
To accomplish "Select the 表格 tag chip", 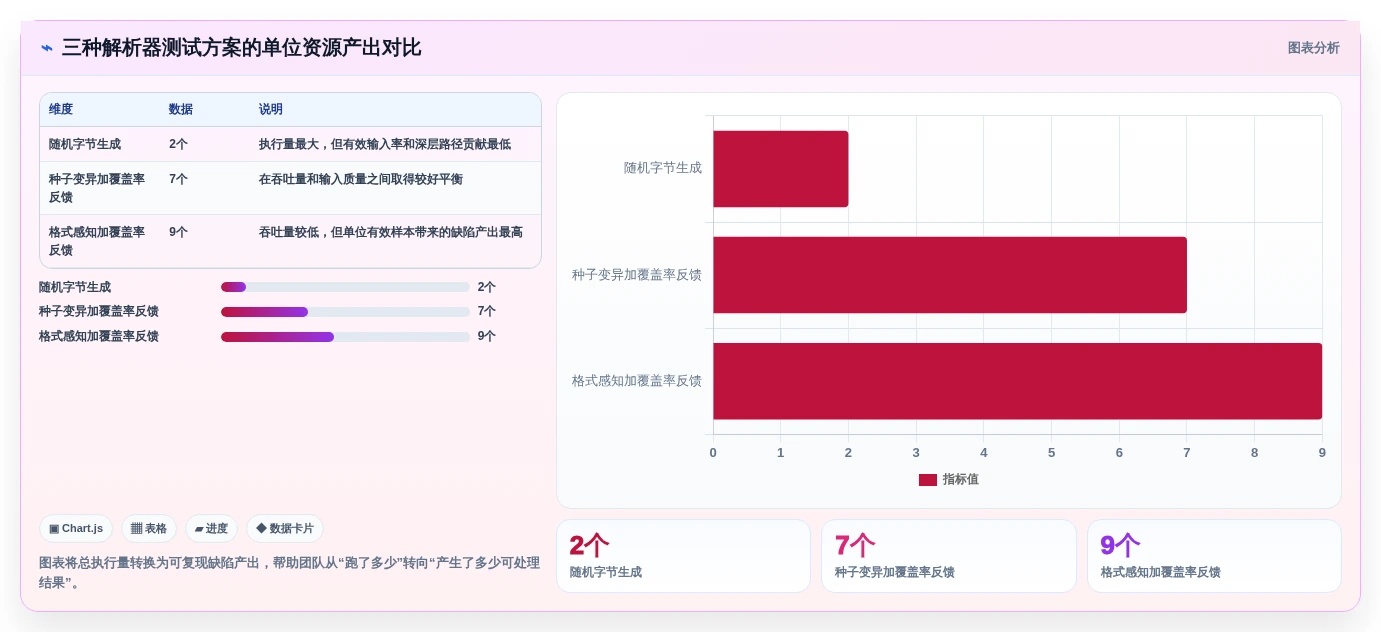I will point(149,528).
